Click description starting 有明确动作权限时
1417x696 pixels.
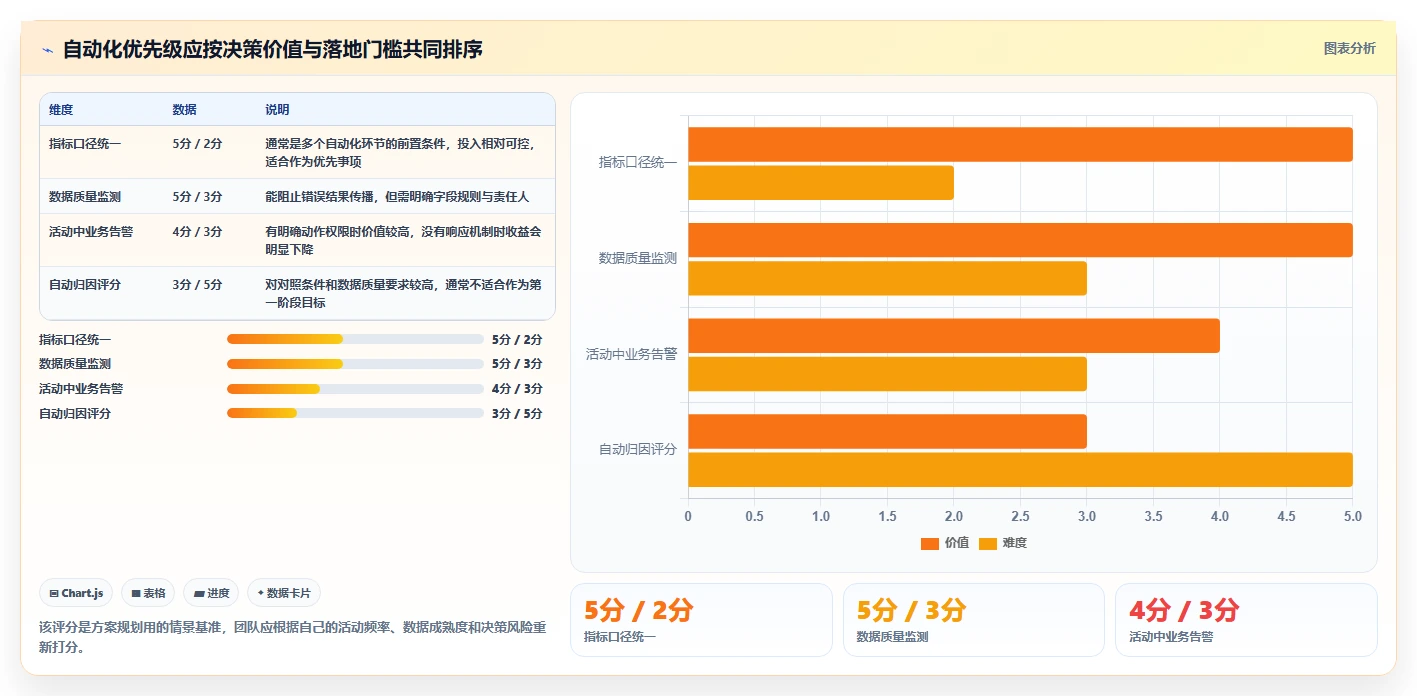(403, 240)
